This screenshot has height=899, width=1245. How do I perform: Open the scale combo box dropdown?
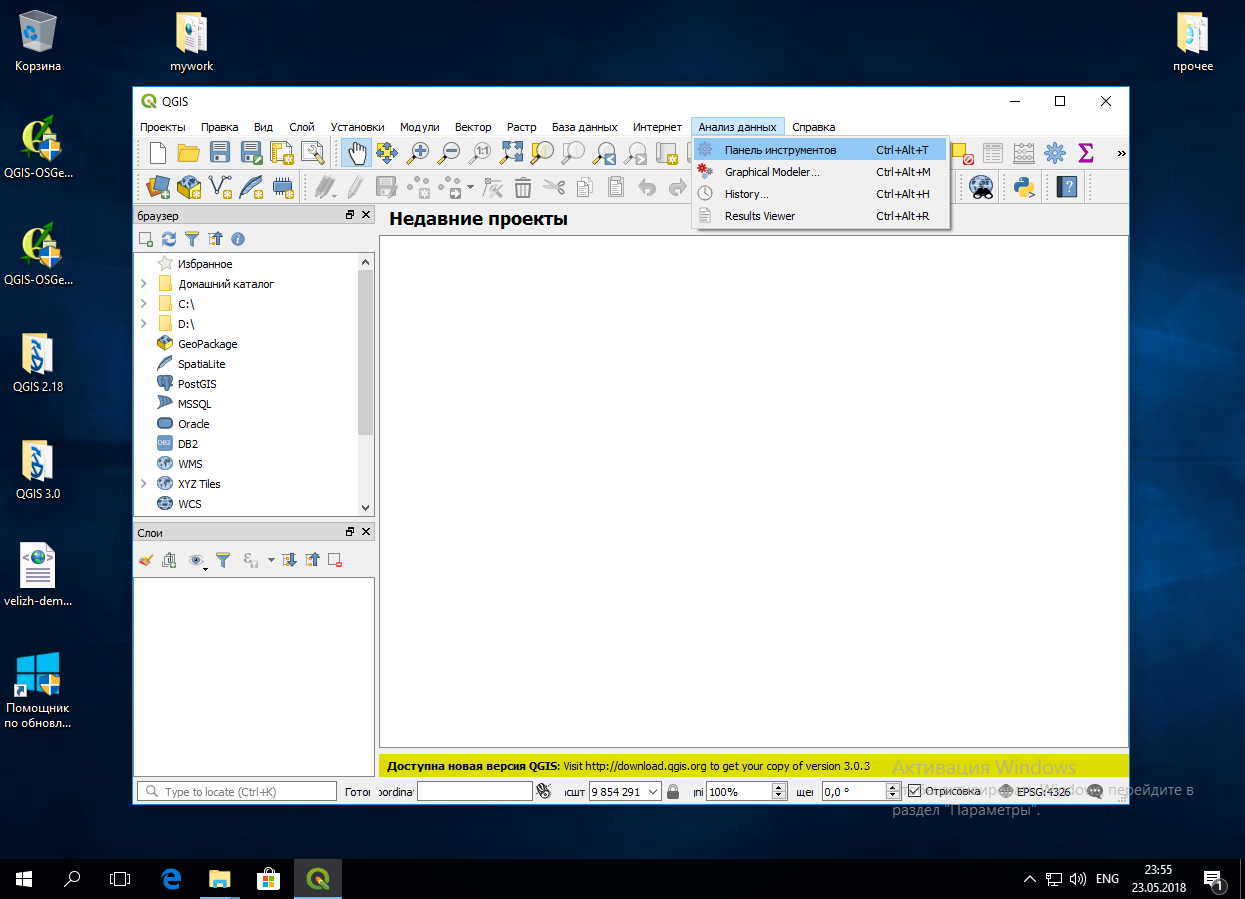(x=653, y=791)
